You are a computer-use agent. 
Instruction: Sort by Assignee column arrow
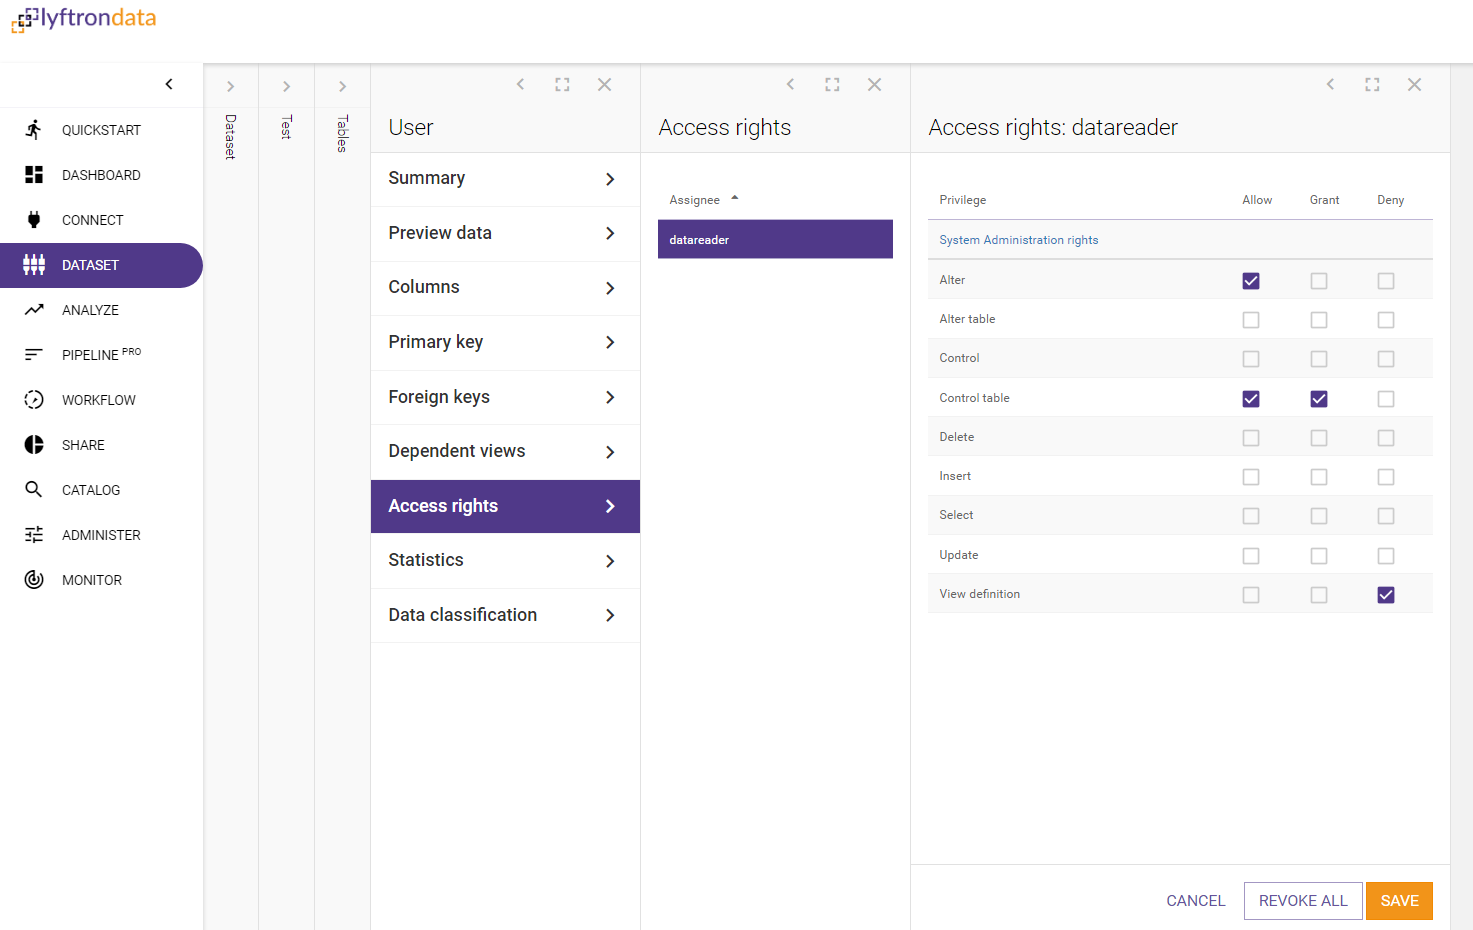[x=735, y=198]
